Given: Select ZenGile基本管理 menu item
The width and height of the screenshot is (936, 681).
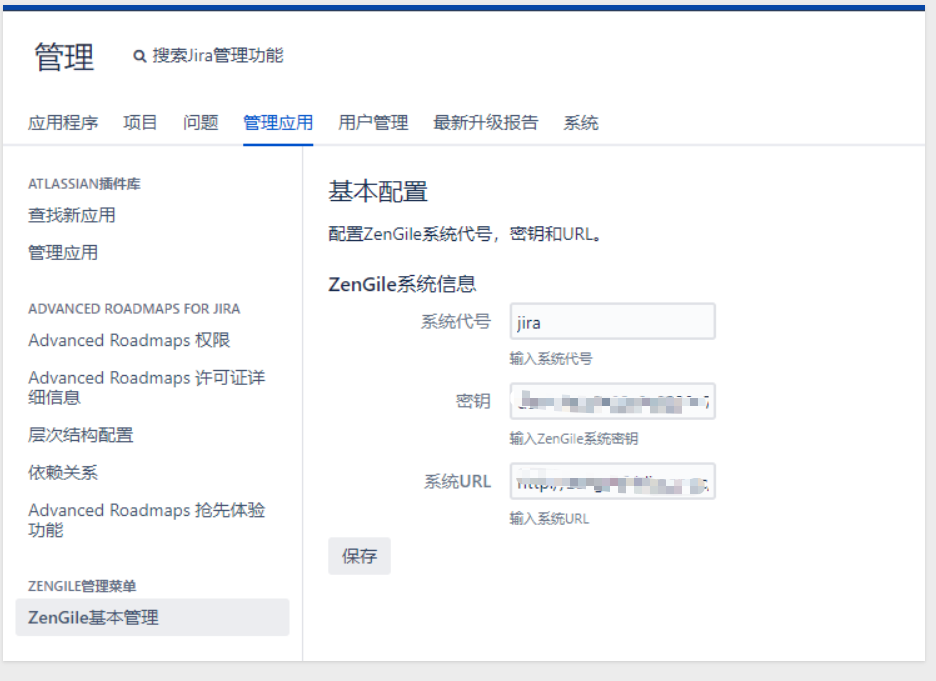Looking at the screenshot, I should tap(93, 618).
